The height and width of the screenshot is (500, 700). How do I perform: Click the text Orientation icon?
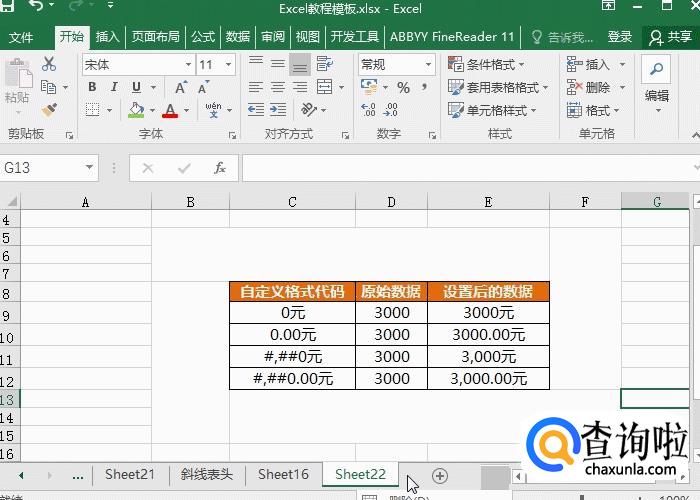309,109
